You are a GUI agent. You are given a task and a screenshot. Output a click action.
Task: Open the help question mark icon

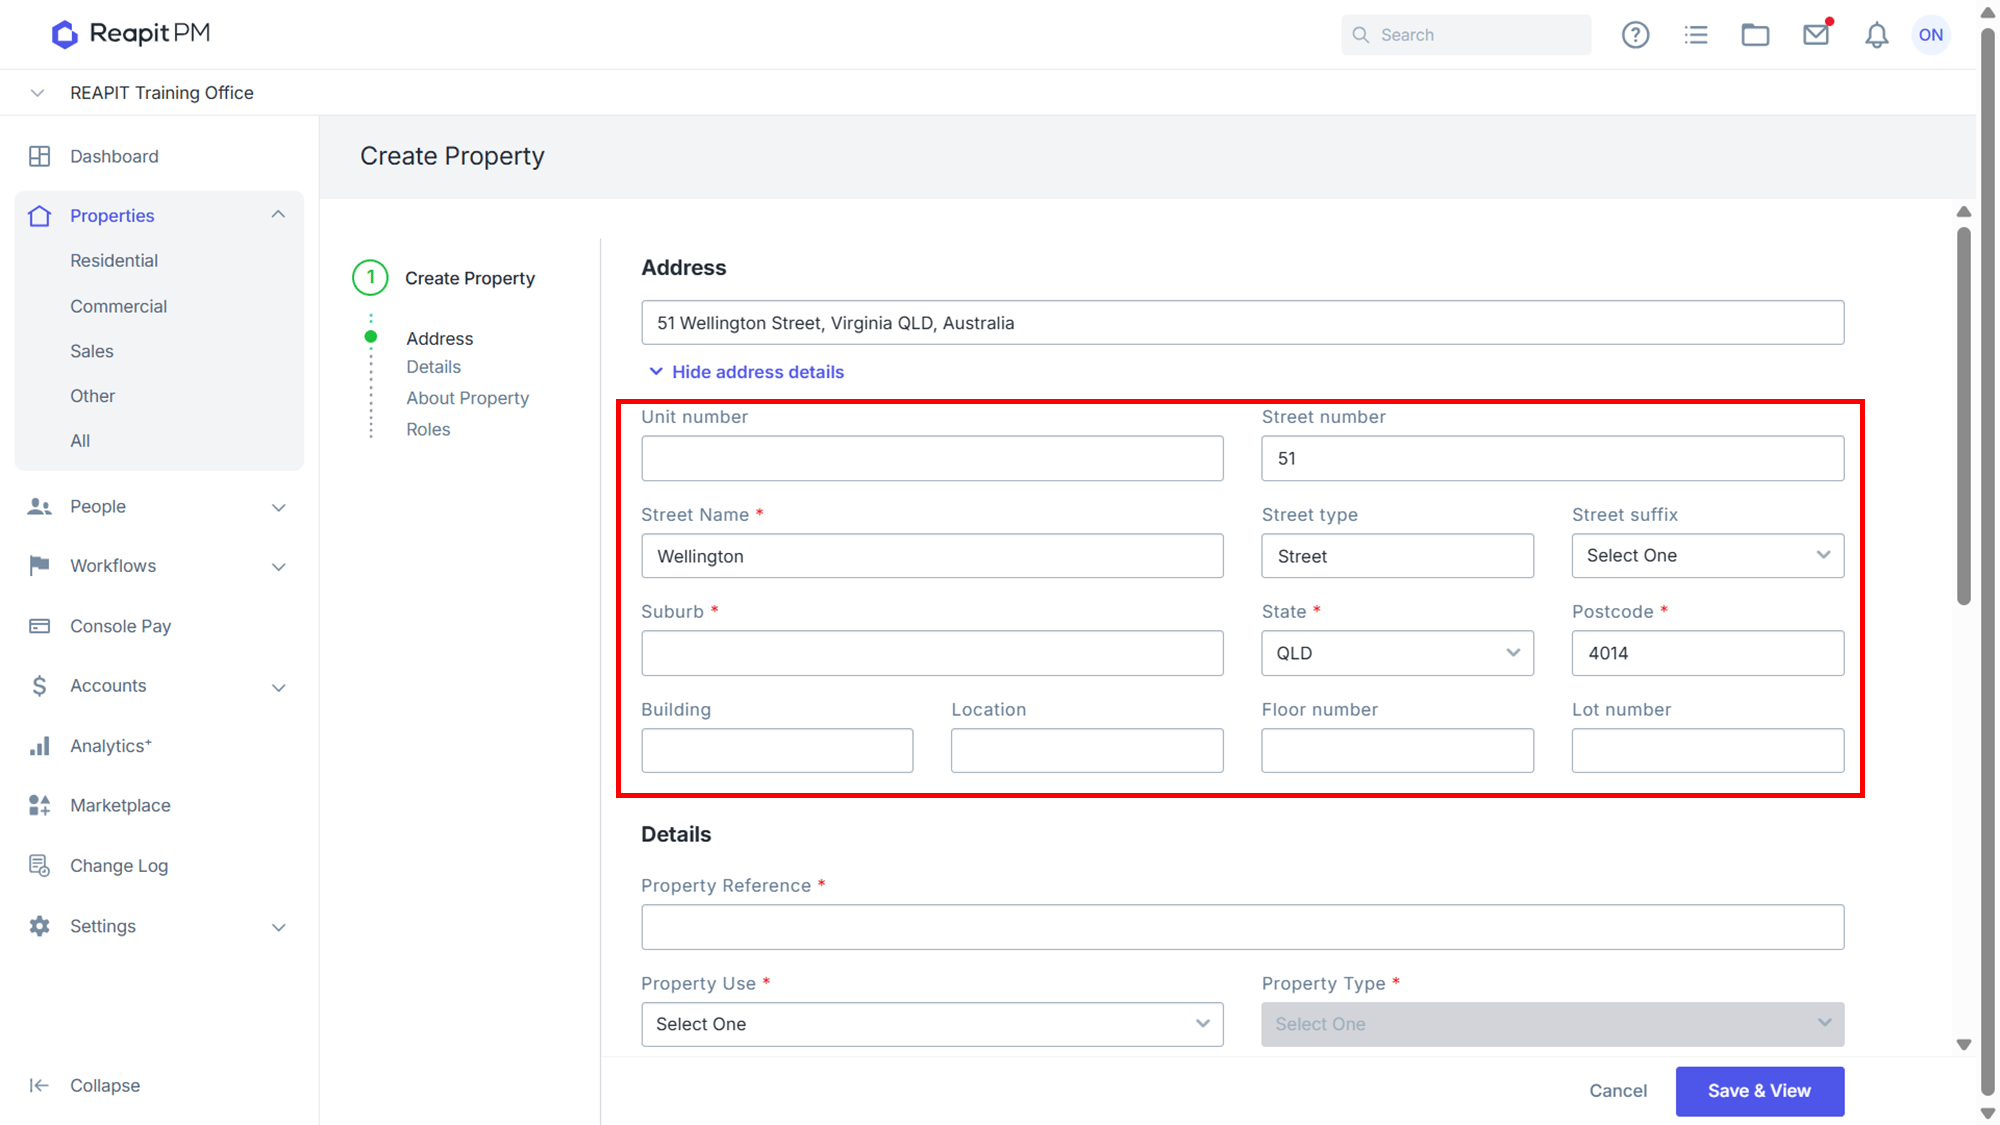tap(1635, 35)
